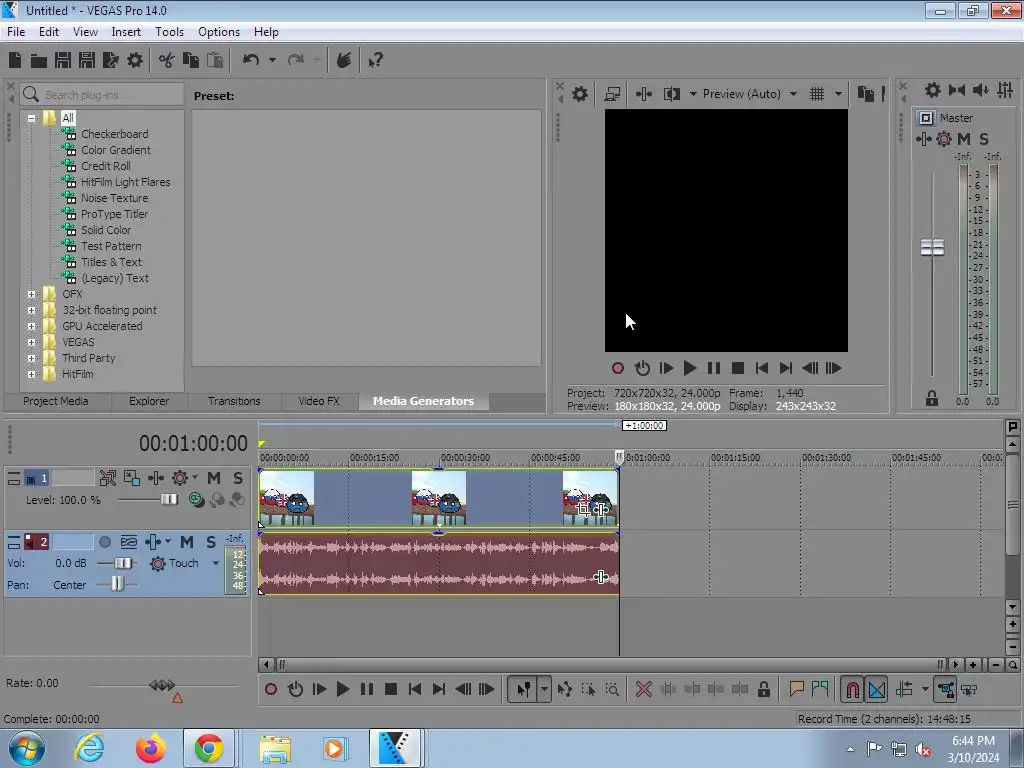1024x768 pixels.
Task: Click the Master volume fader
Action: coord(932,248)
